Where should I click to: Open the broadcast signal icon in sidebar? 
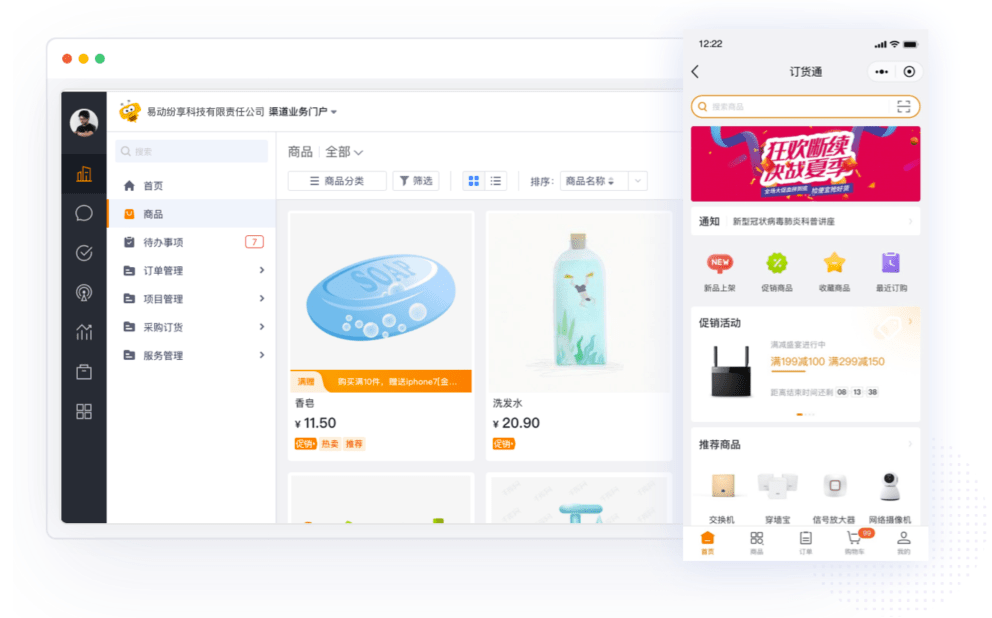coord(84,293)
